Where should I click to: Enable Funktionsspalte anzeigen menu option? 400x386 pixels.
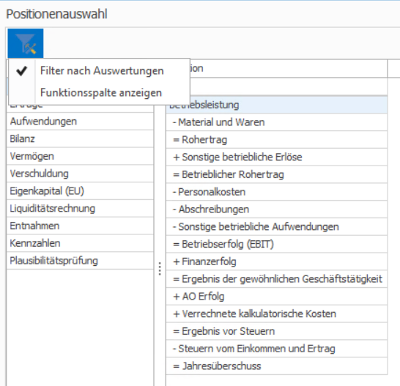pyautogui.click(x=99, y=92)
